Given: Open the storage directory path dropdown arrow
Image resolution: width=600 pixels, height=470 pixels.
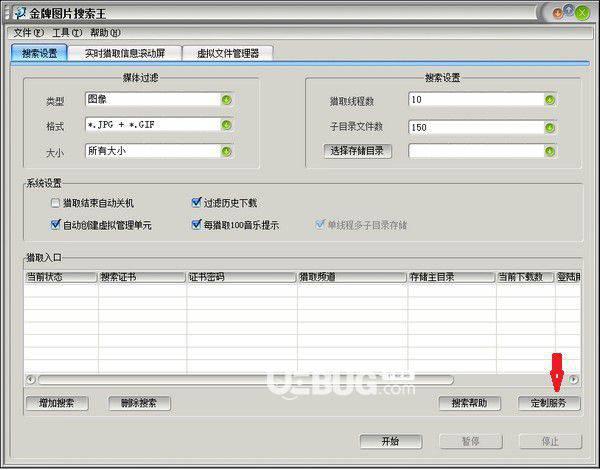Looking at the screenshot, I should (550, 151).
